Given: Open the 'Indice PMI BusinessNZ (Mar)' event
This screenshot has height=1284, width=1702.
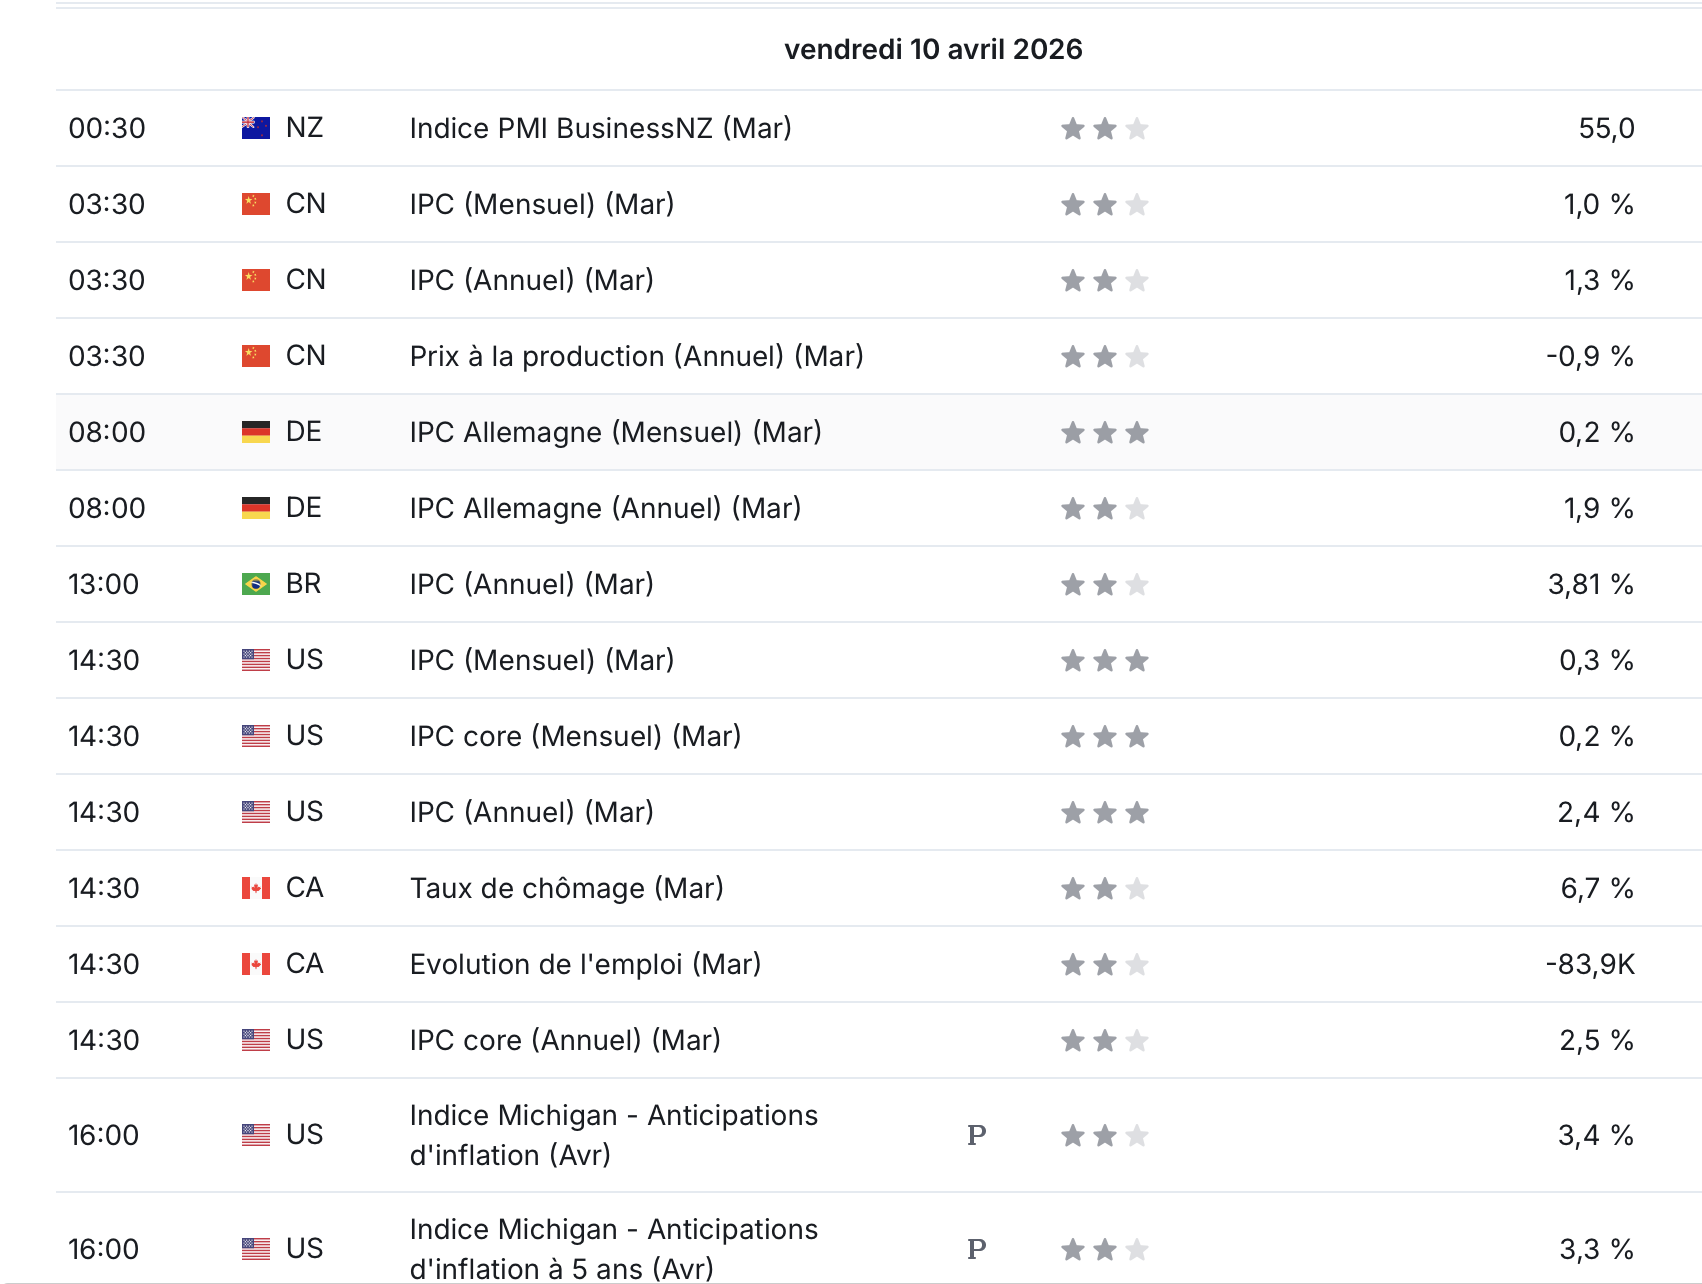Looking at the screenshot, I should point(601,128).
